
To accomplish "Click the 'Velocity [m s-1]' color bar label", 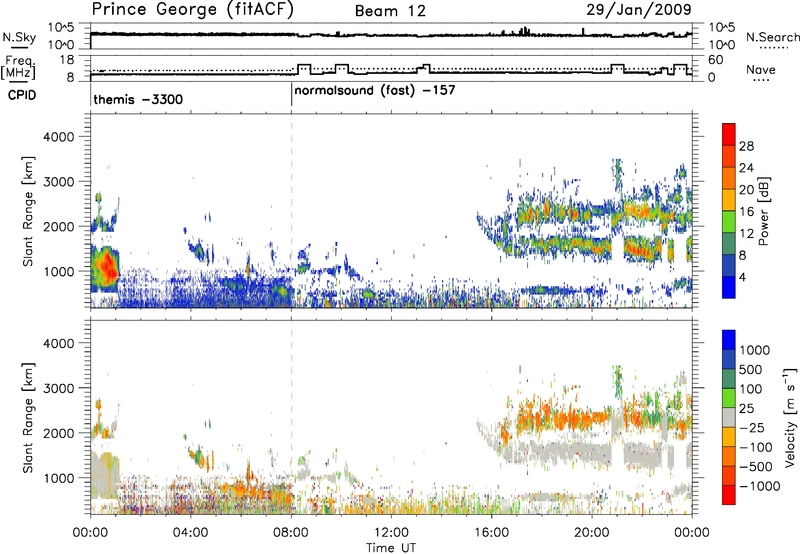I will click(x=790, y=417).
